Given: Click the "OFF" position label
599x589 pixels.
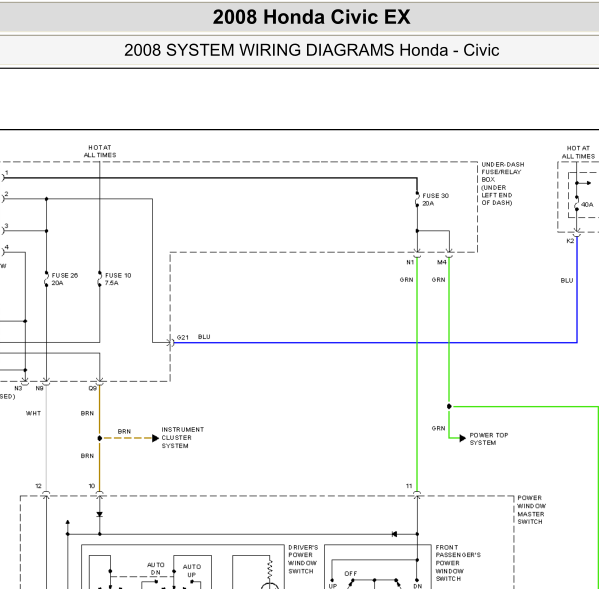Looking at the screenshot, I should [x=351, y=574].
